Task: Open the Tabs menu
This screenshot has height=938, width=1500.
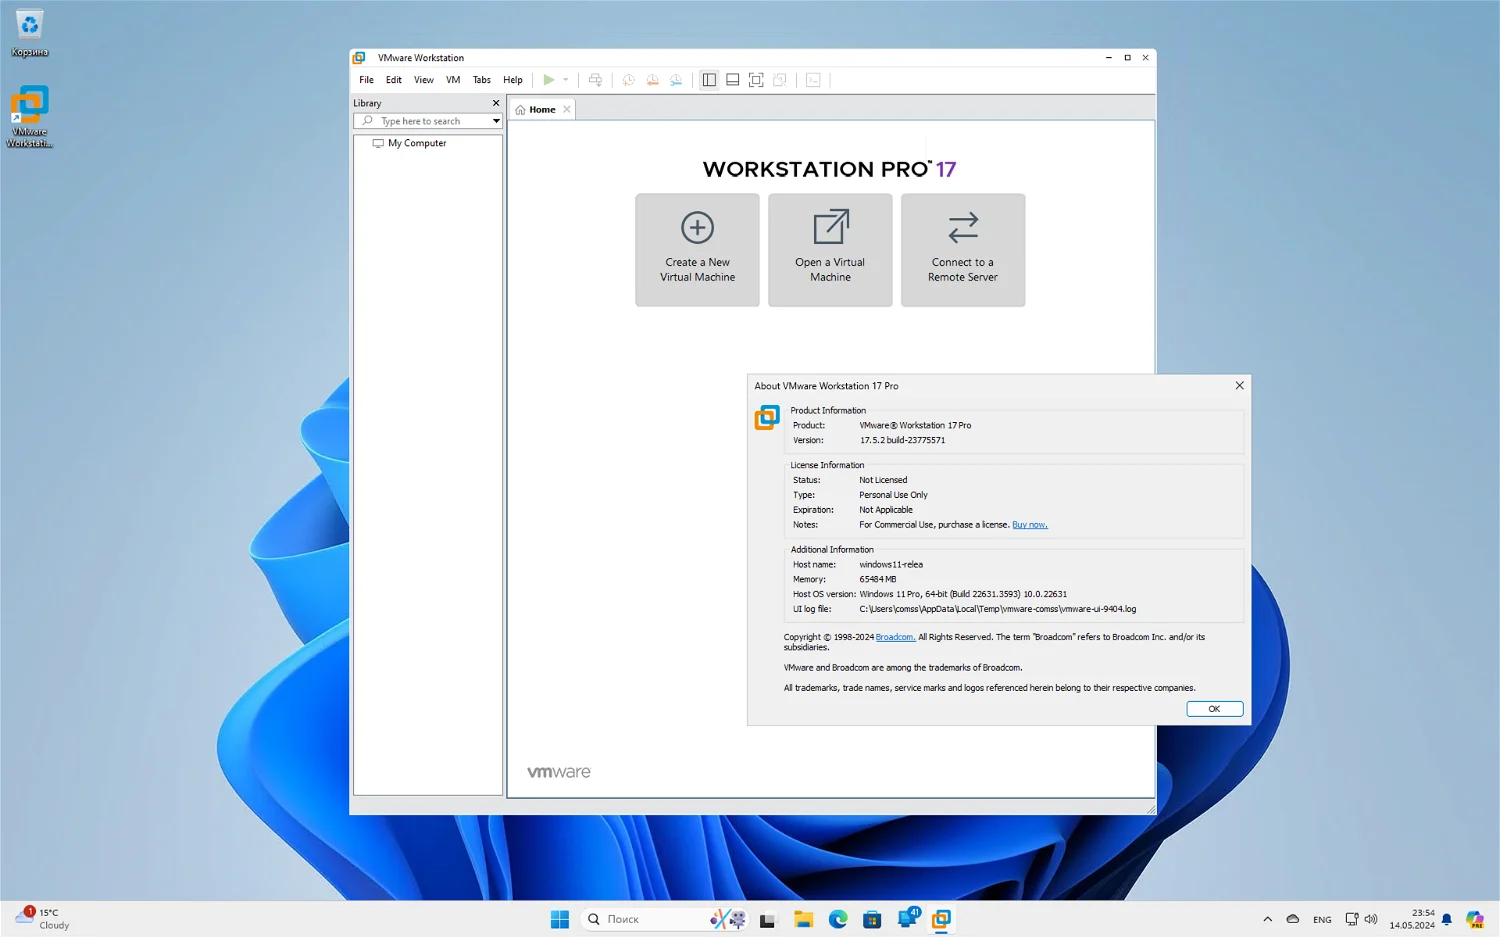Action: (482, 80)
